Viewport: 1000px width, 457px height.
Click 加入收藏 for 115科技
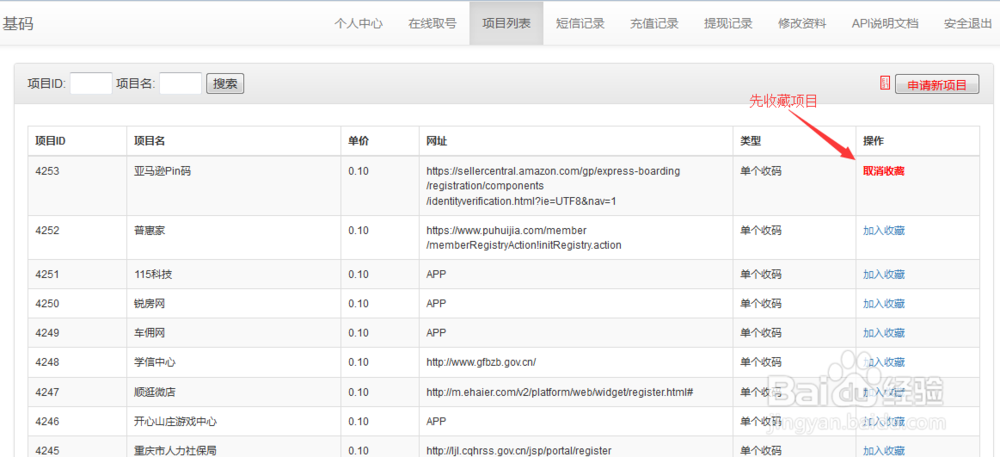[883, 275]
